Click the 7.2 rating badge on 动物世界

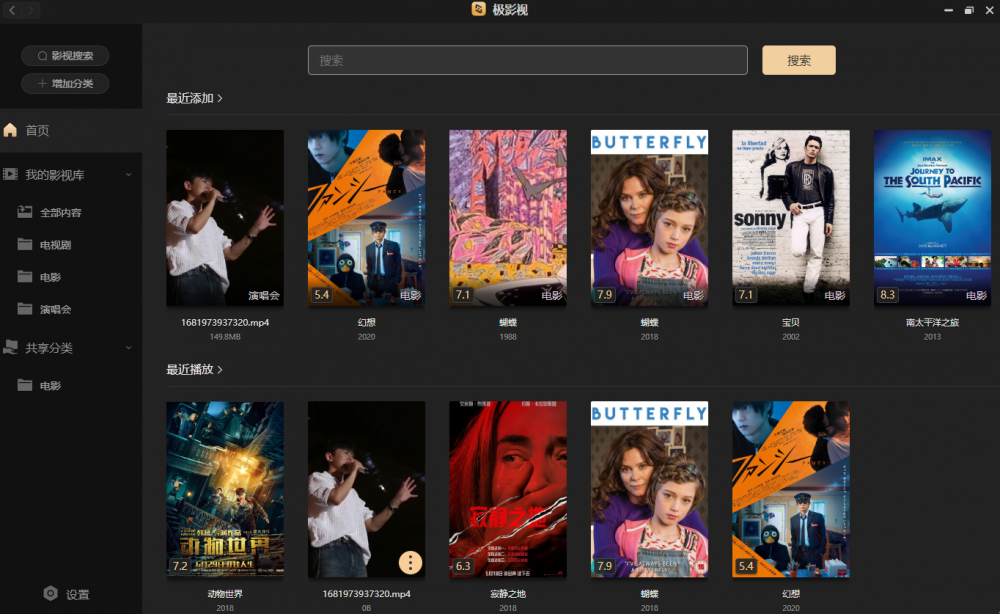pyautogui.click(x=180, y=566)
